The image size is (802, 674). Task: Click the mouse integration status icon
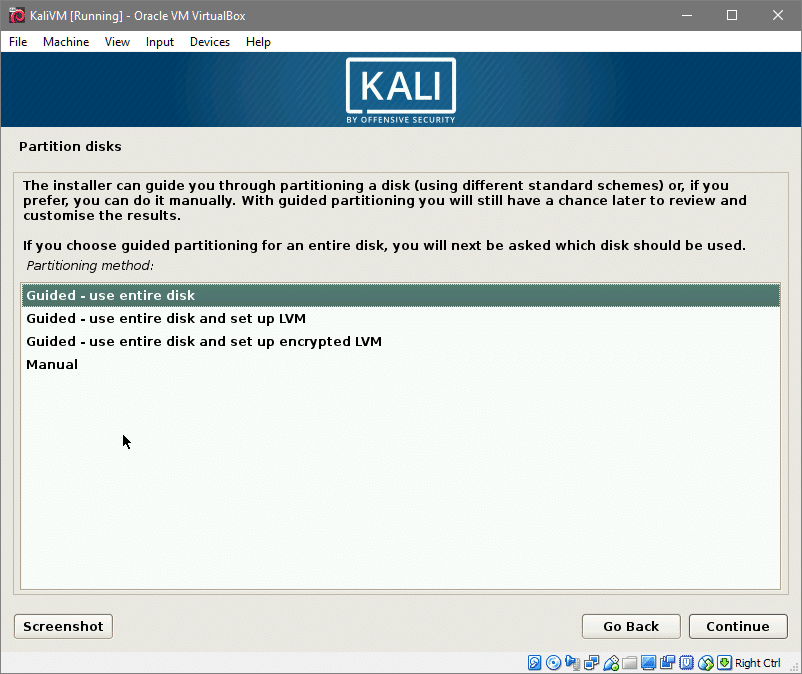(706, 663)
